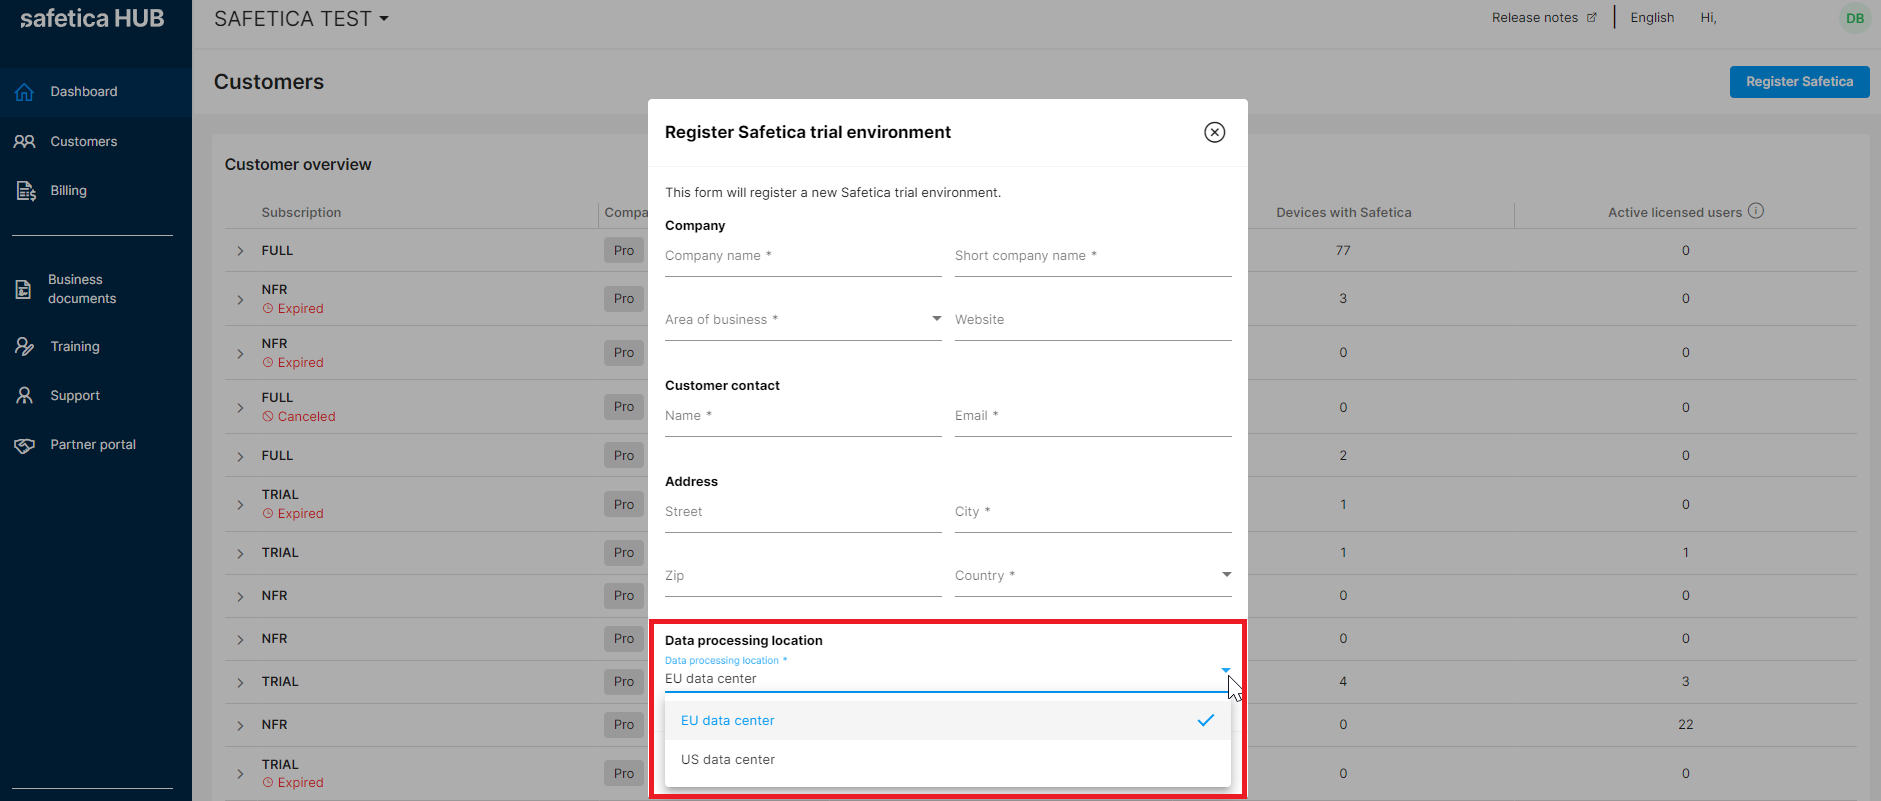Open Training using its sidebar icon
This screenshot has height=801, width=1881.
25,347
